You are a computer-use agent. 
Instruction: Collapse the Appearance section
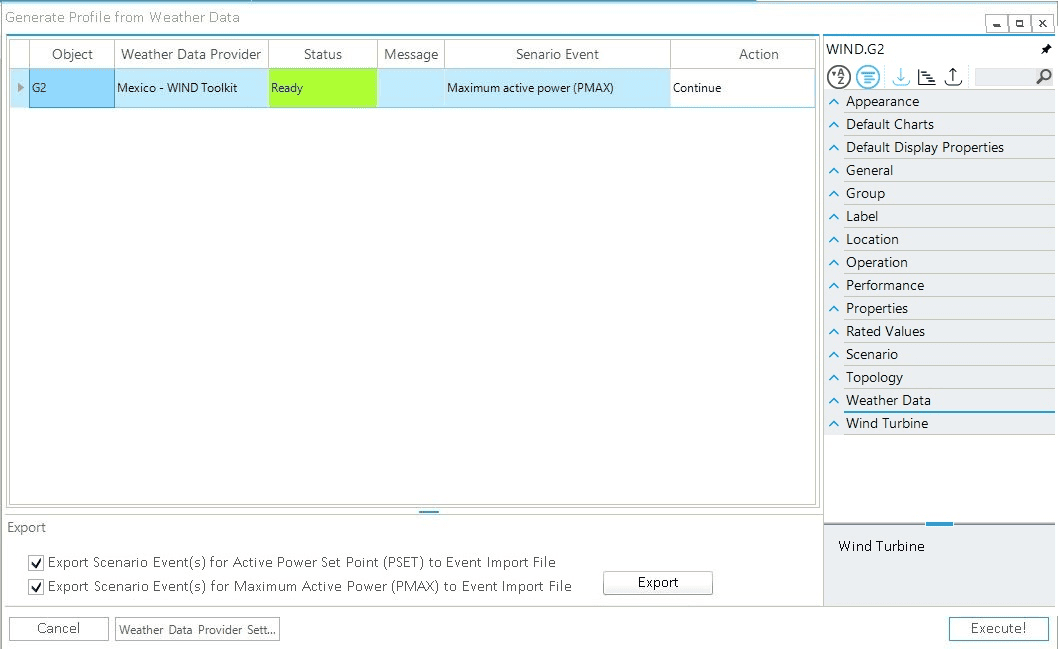[833, 101]
